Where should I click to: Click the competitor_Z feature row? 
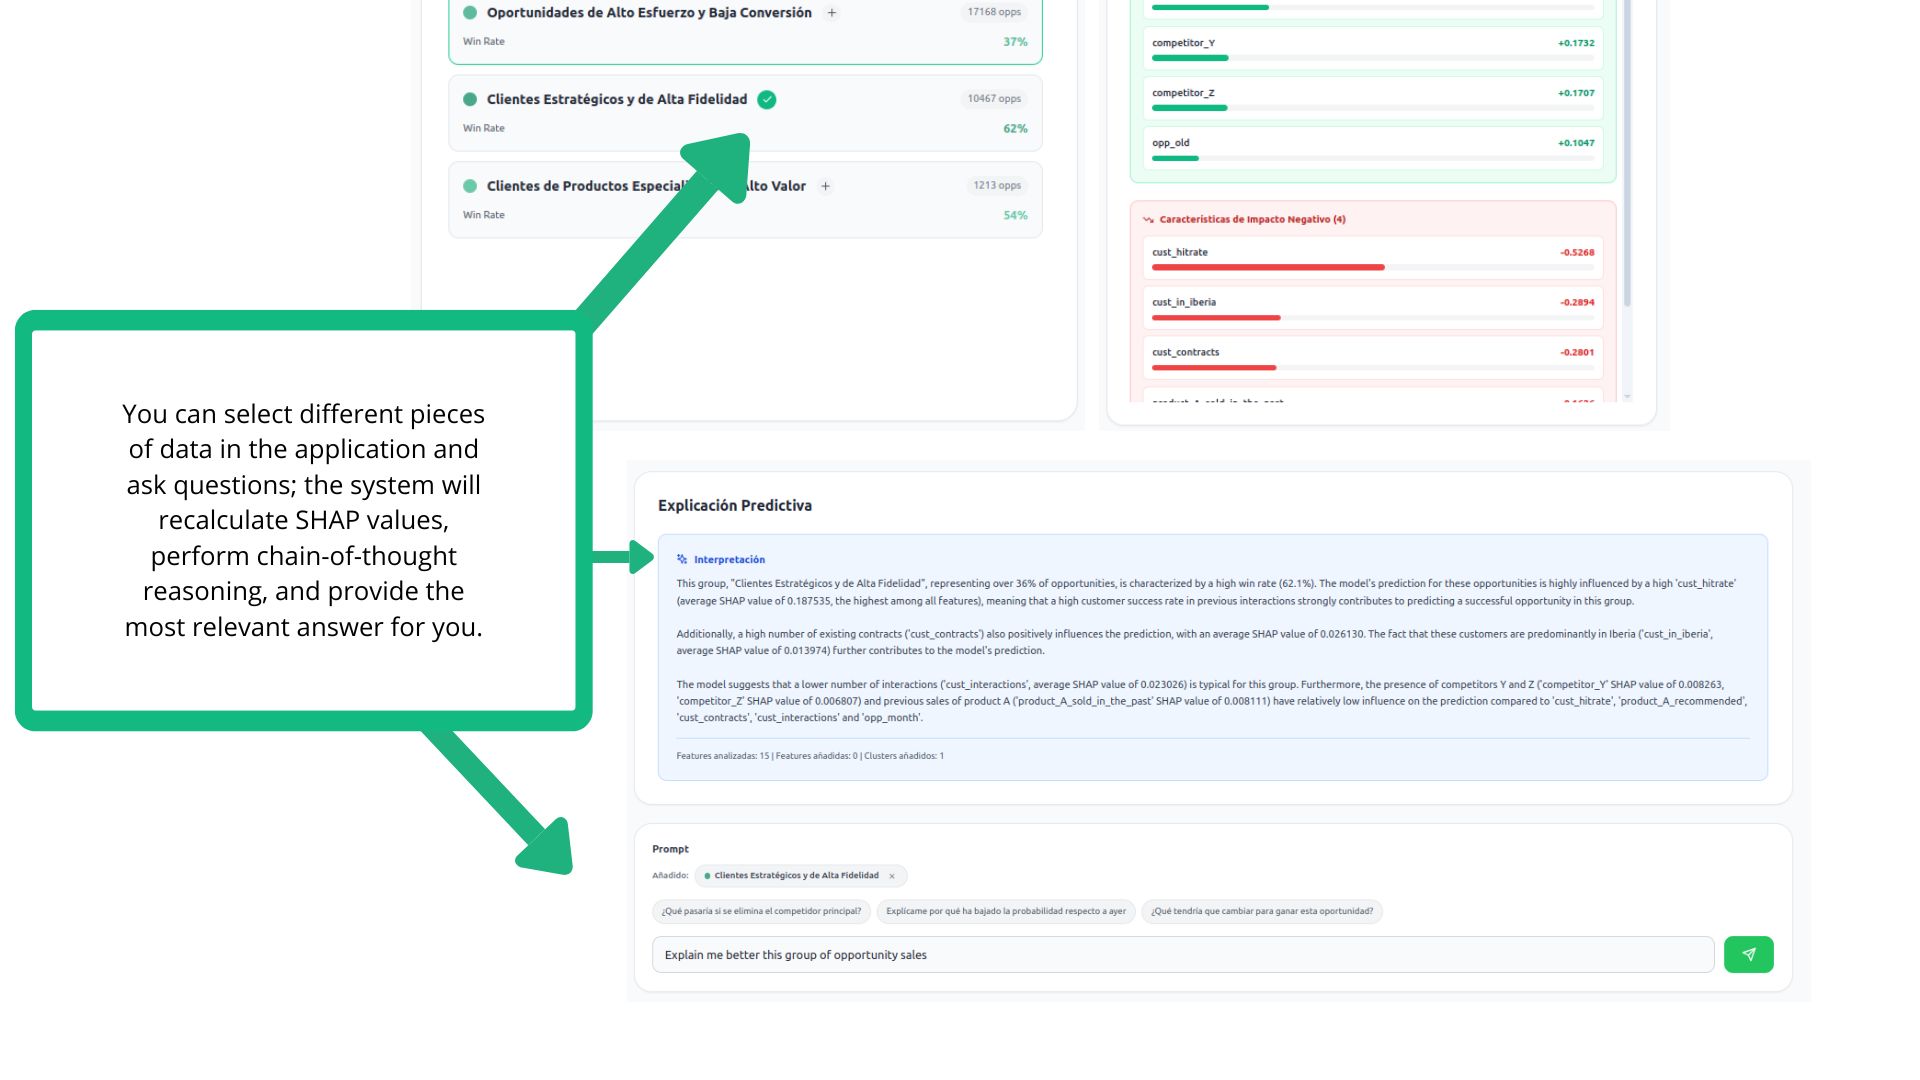tap(1372, 98)
